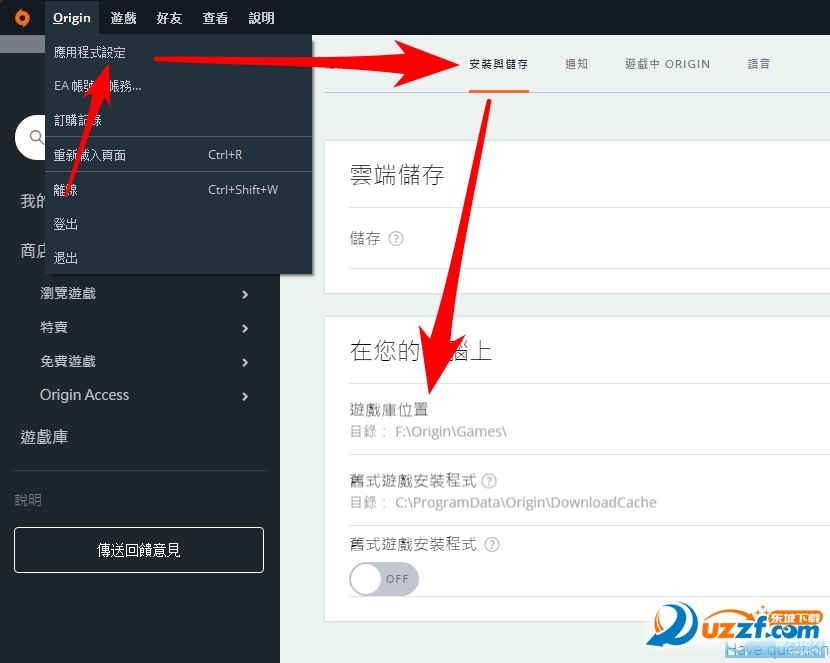Click 說明 link in sidebar

tap(28, 500)
